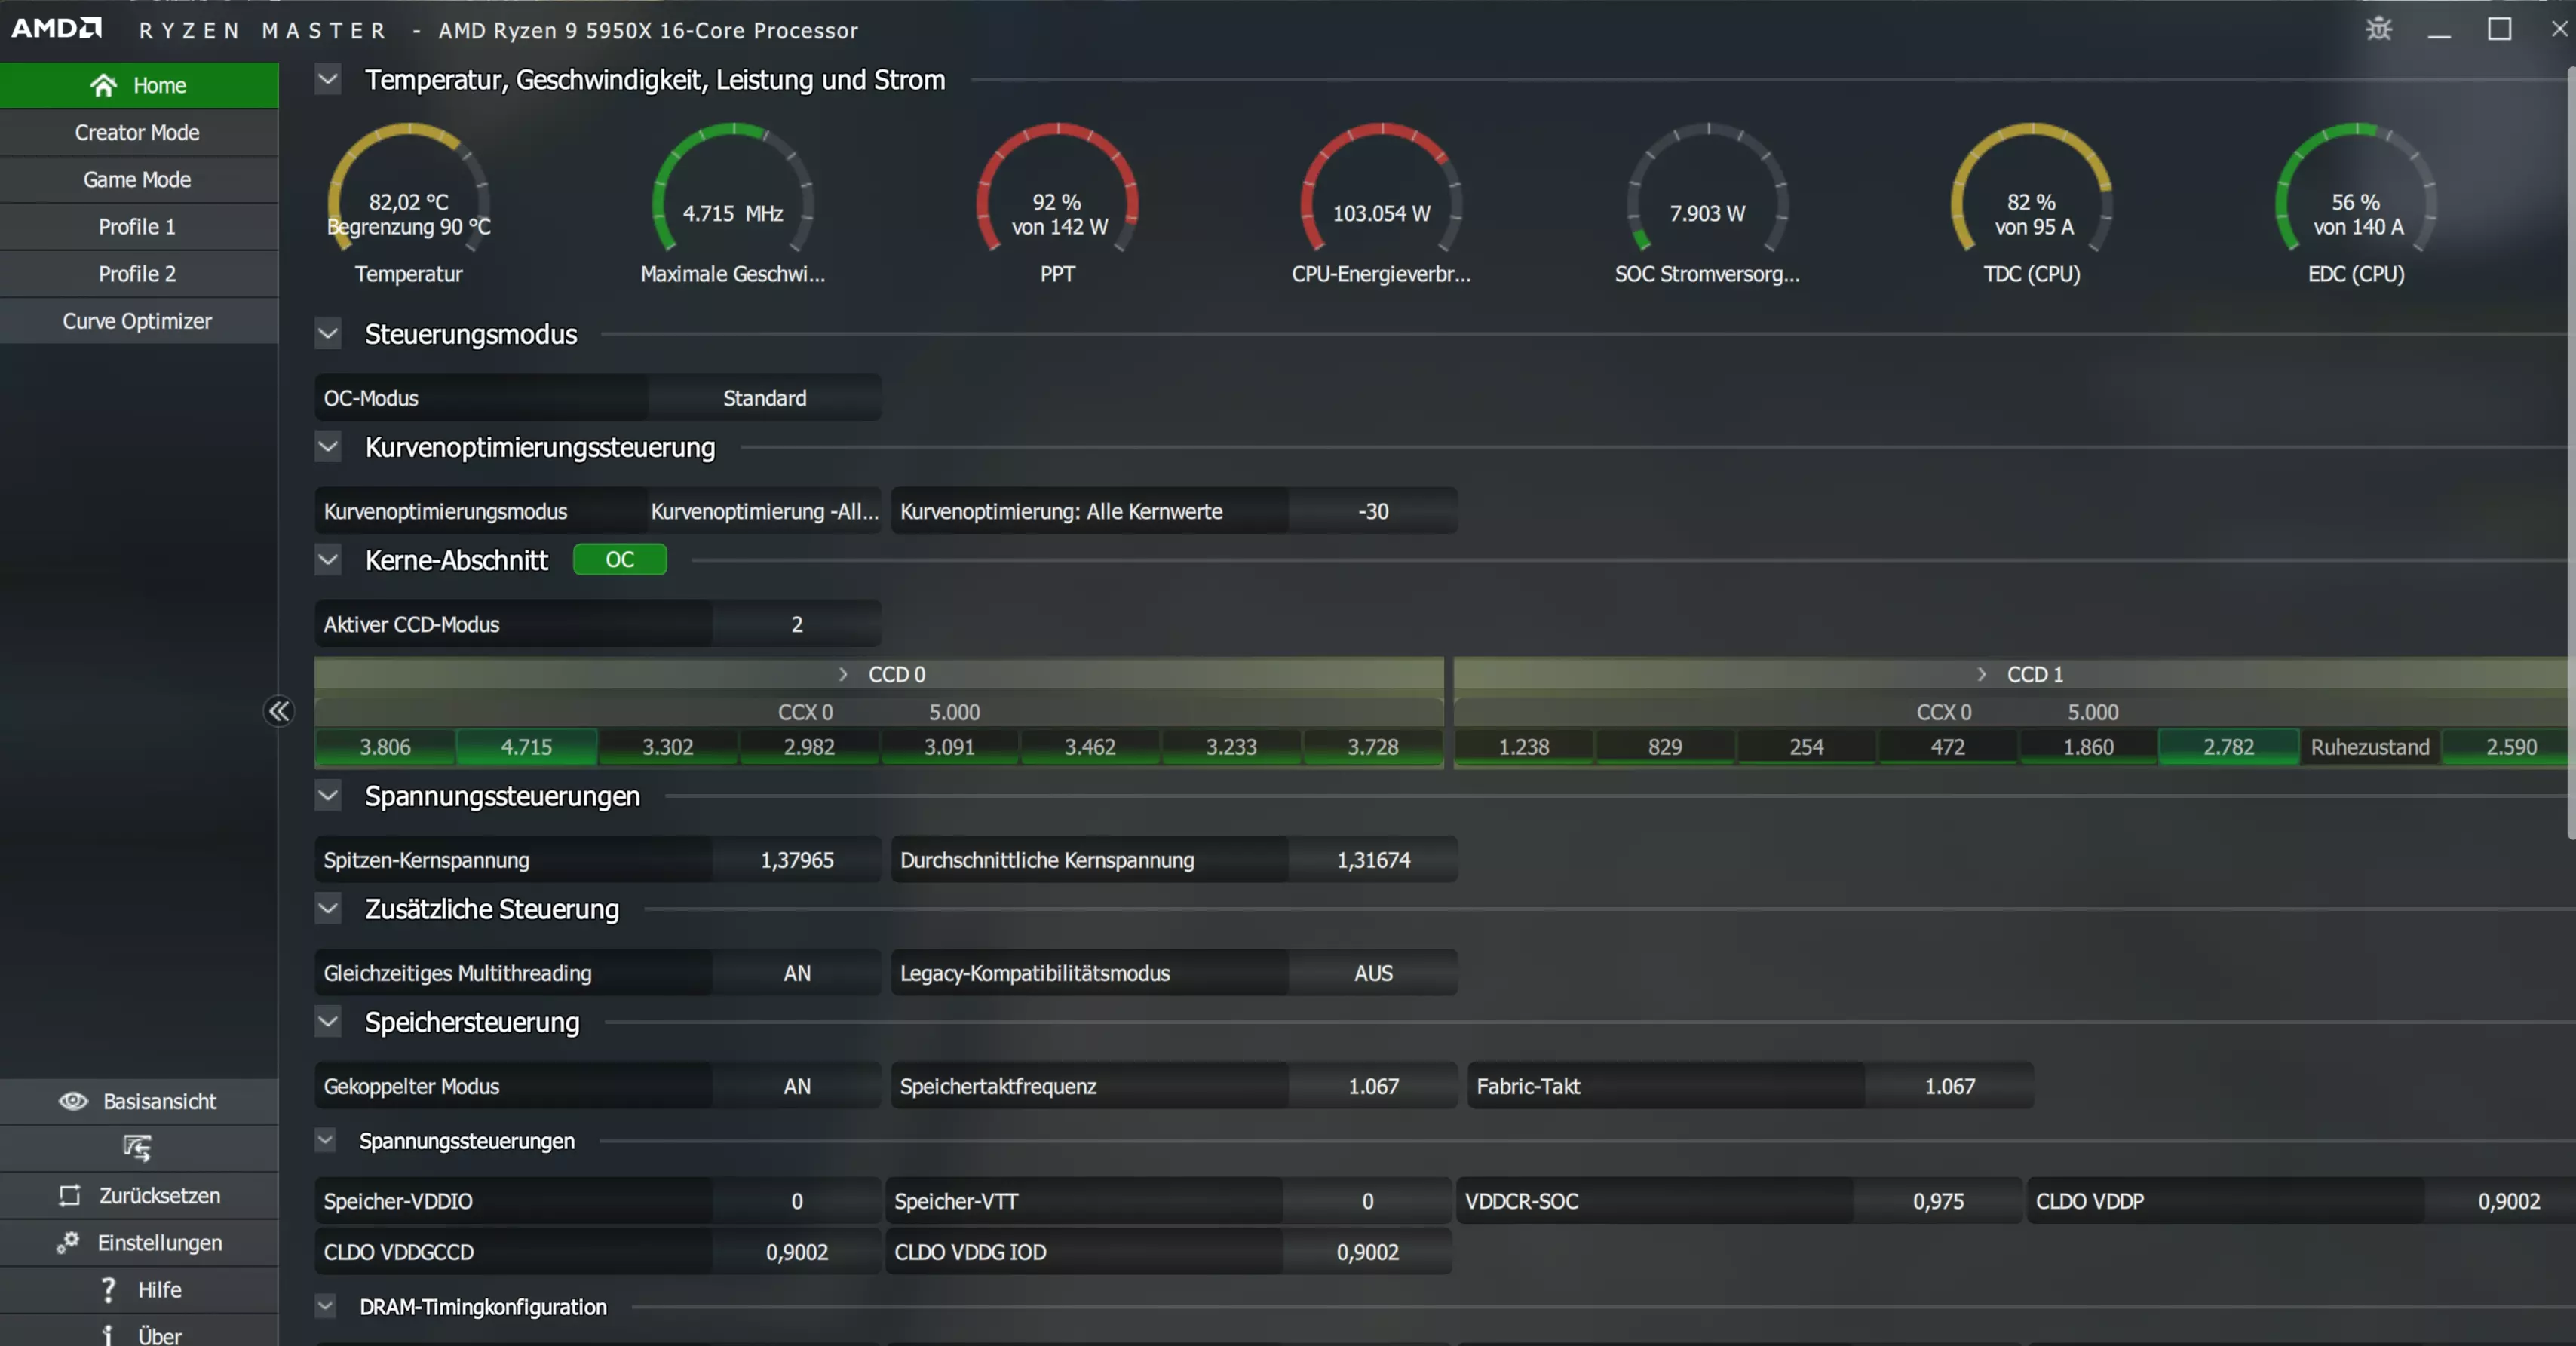Screen dimensions: 2576x1346
Task: Click CLDO VDDG IOD value 0,9002
Action: coord(1367,1251)
